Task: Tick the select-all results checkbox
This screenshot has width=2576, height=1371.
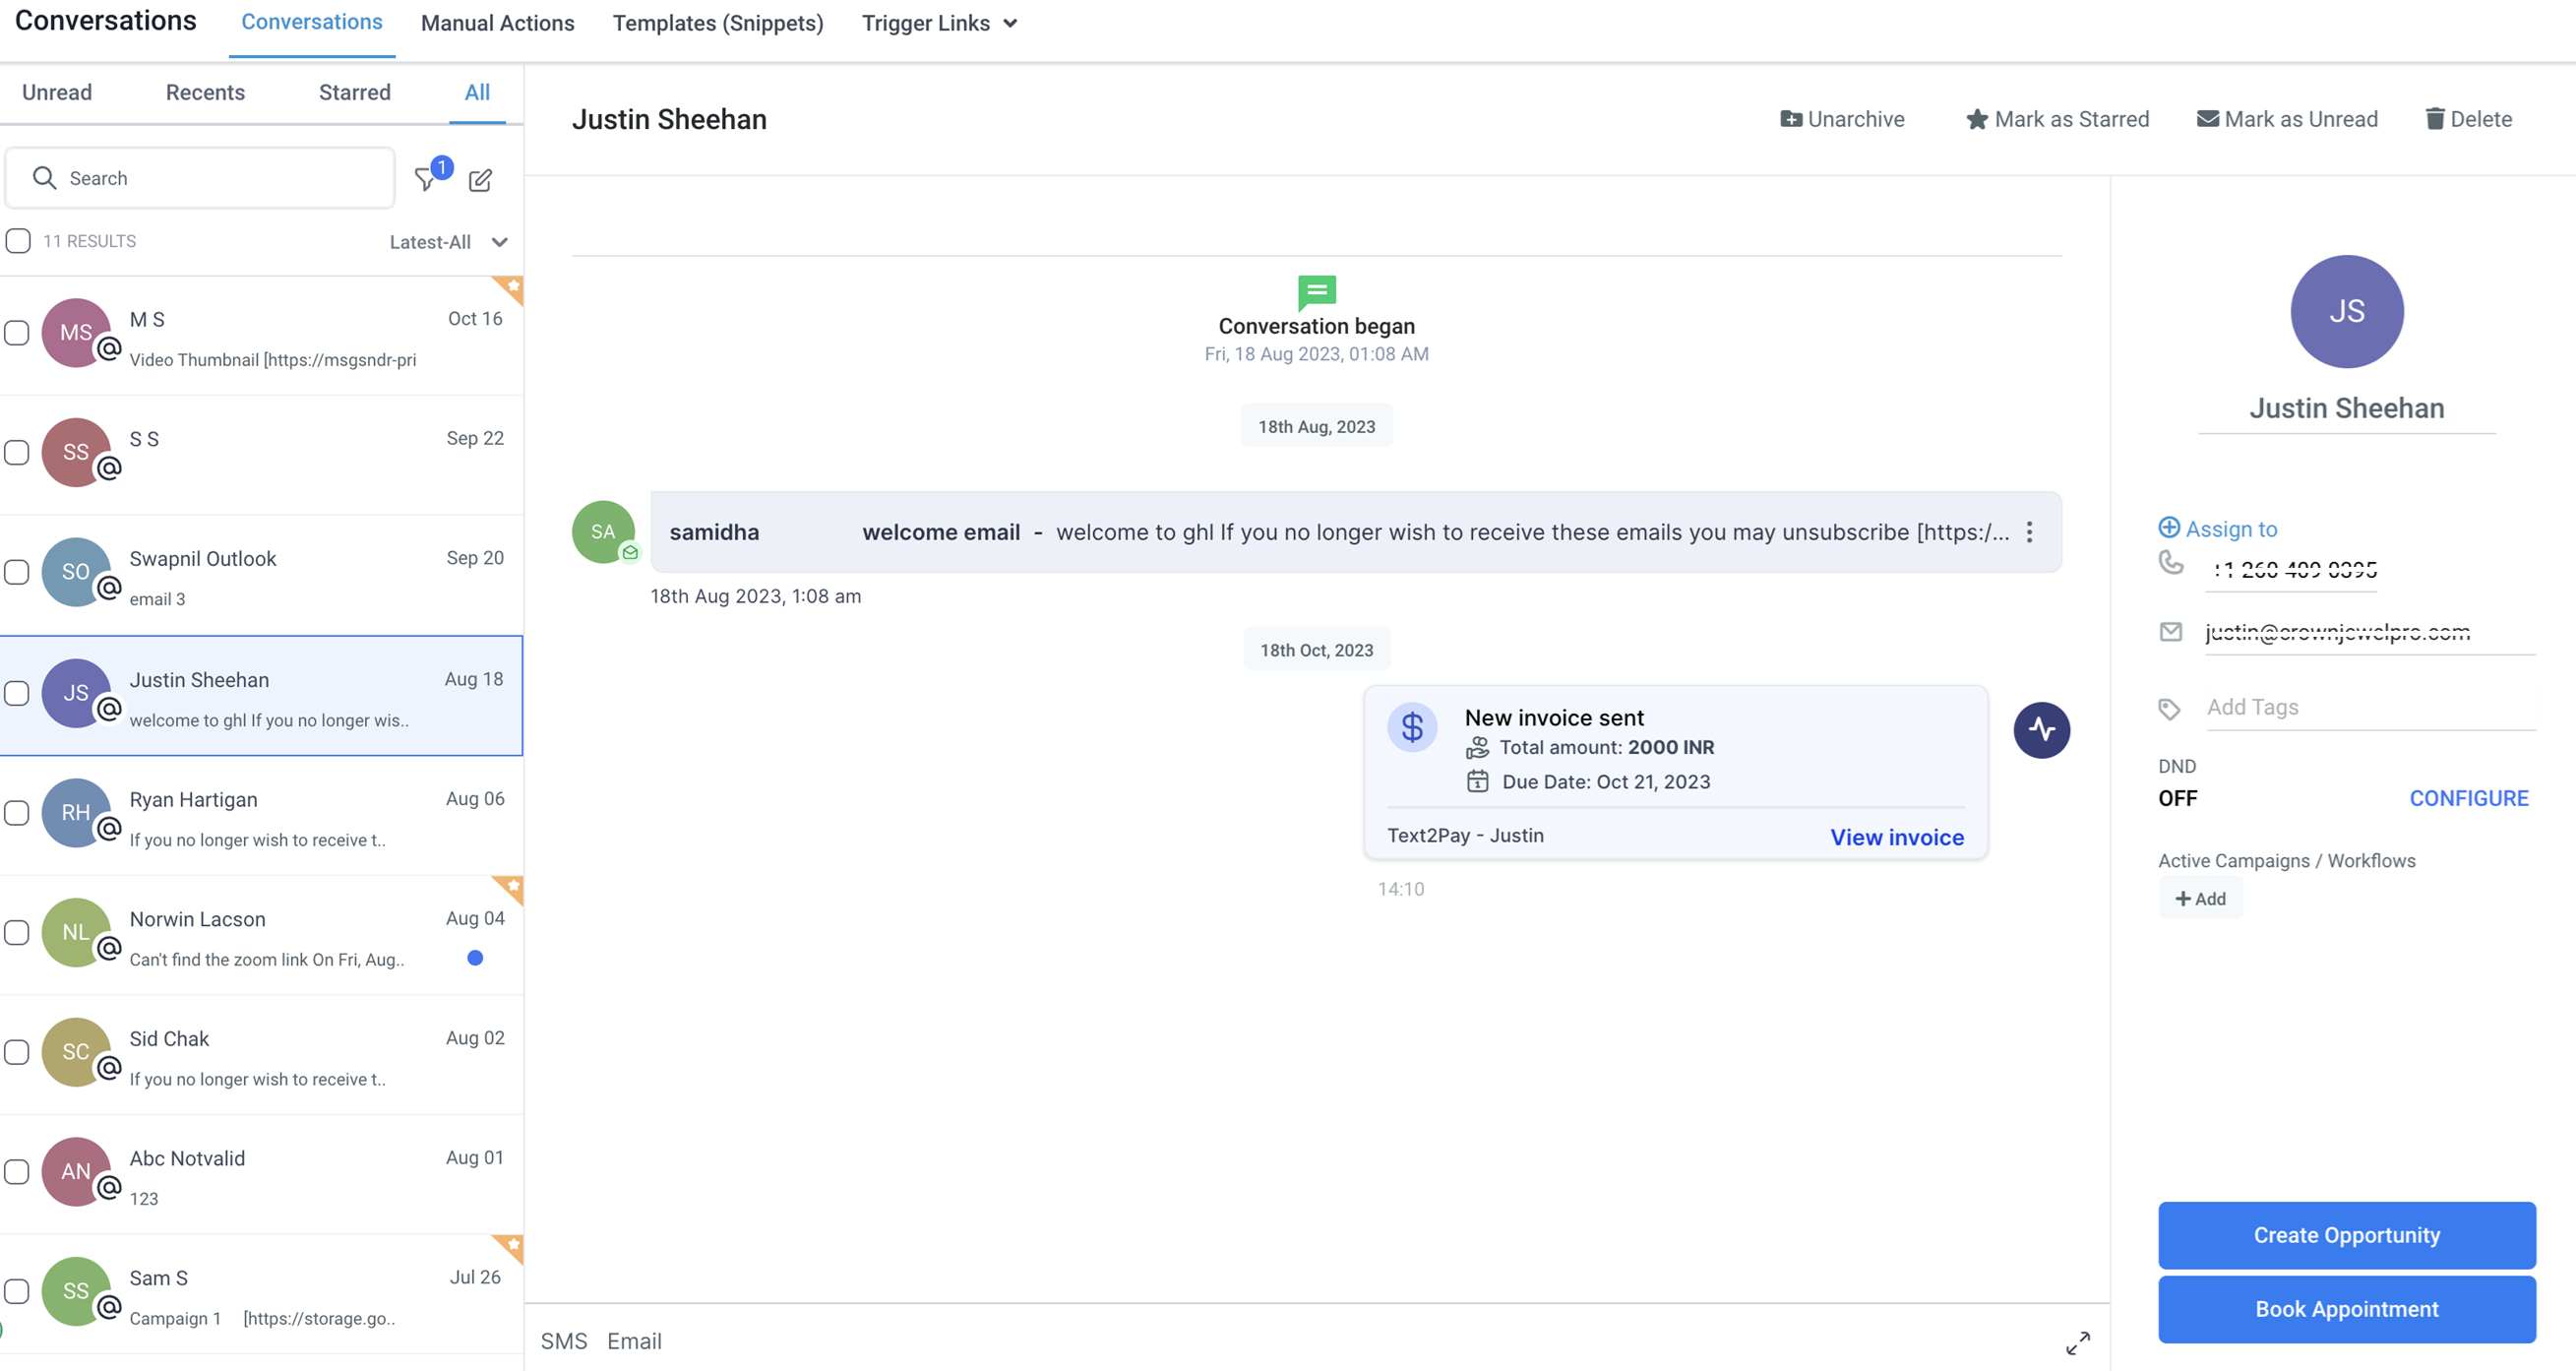Action: click(18, 241)
